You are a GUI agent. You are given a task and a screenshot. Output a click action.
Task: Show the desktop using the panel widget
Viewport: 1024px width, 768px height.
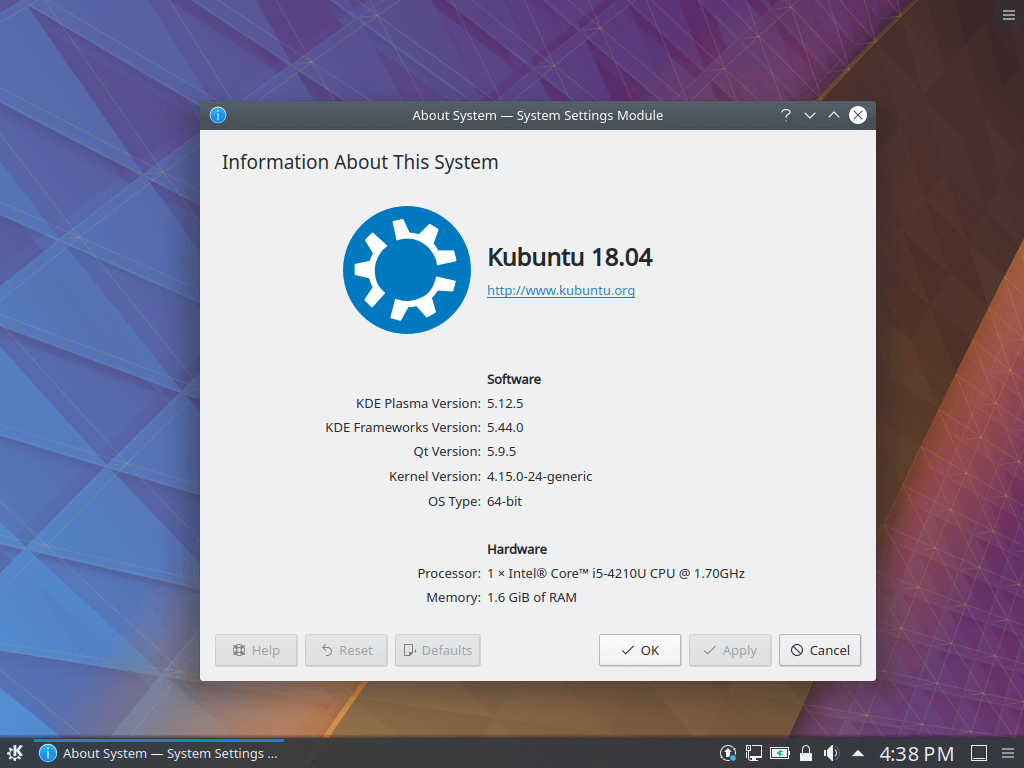tap(978, 753)
